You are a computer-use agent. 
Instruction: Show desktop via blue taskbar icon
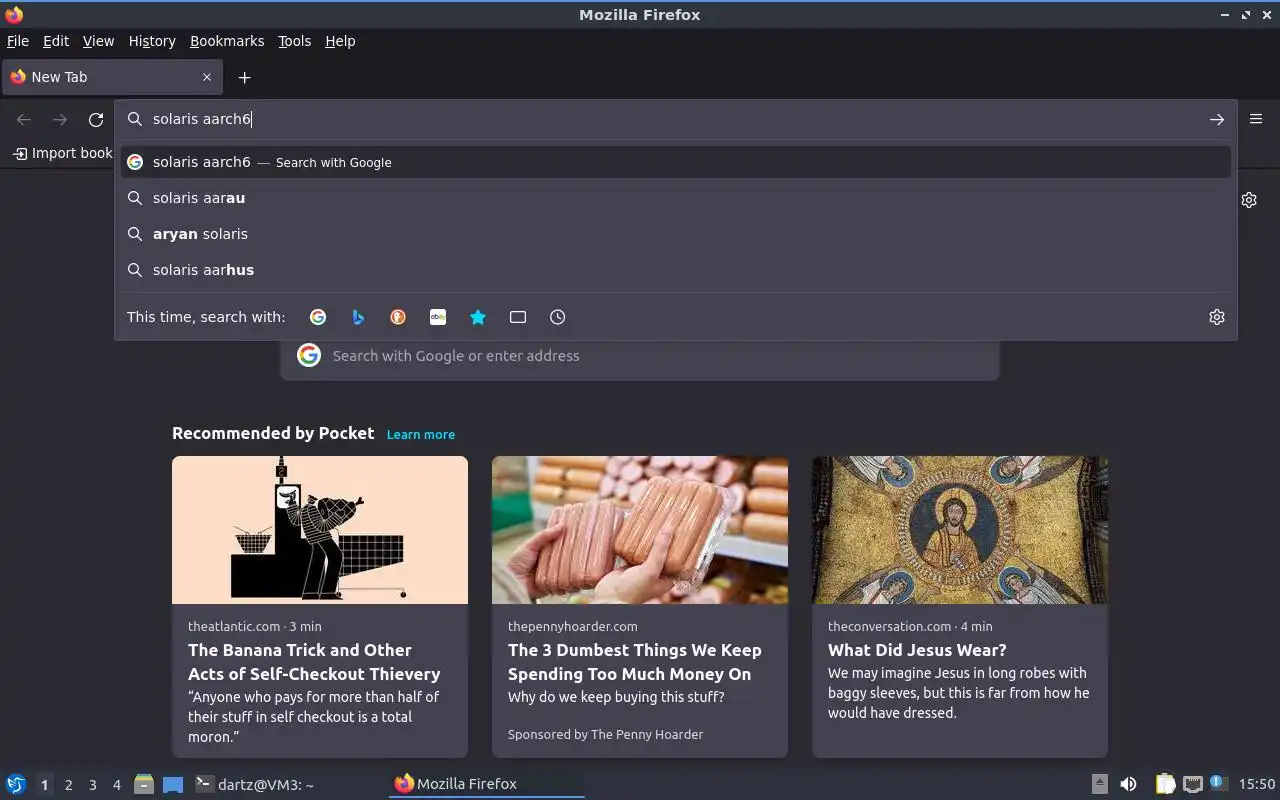(173, 784)
